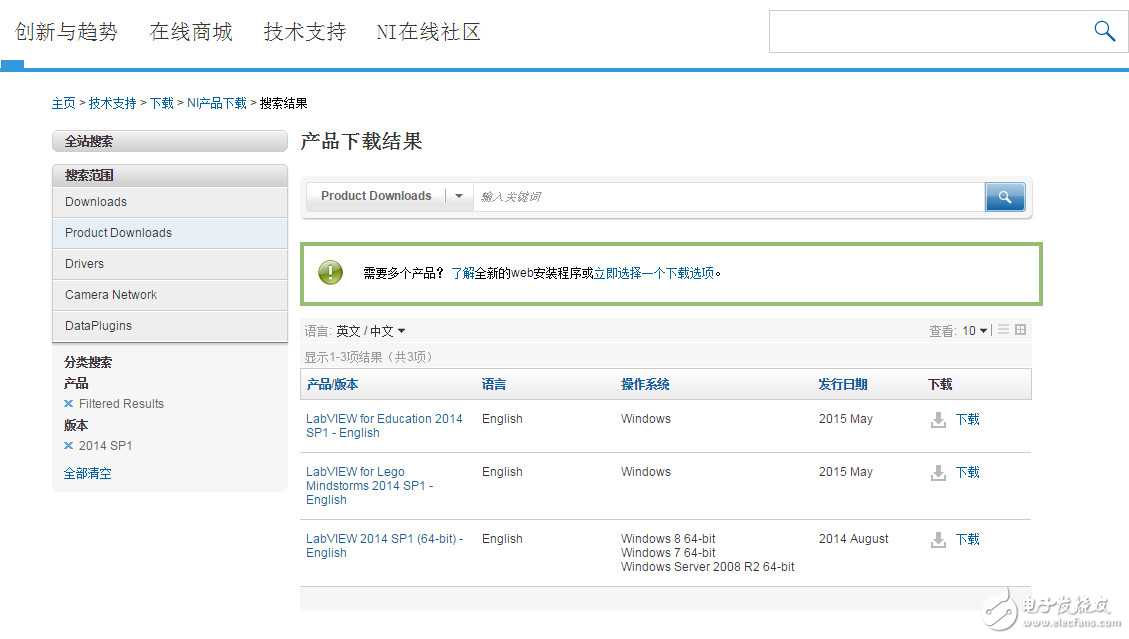The height and width of the screenshot is (639, 1129).
Task: Select DataPlugins in search scope list
Action: (170, 326)
